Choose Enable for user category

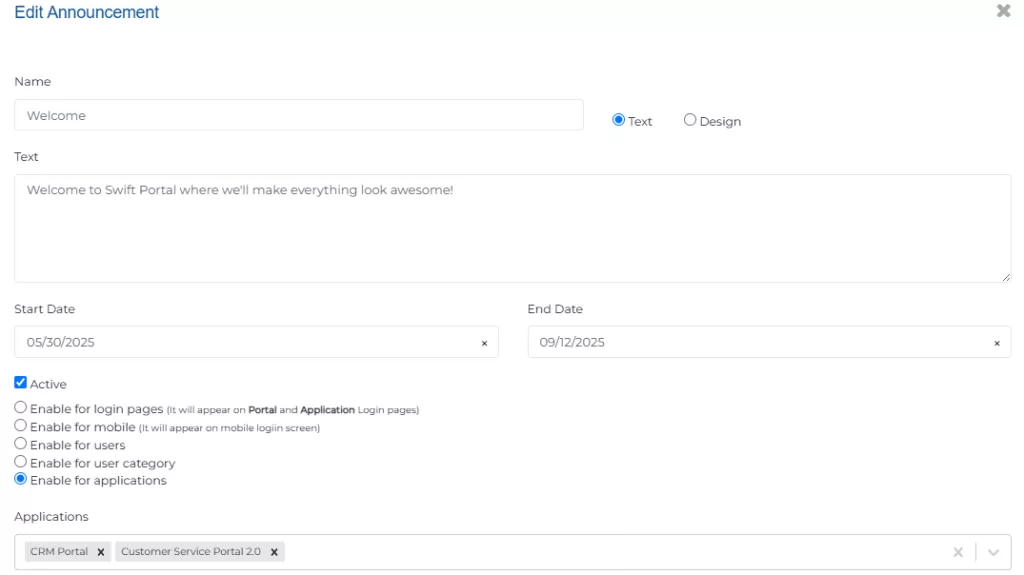click(x=21, y=462)
